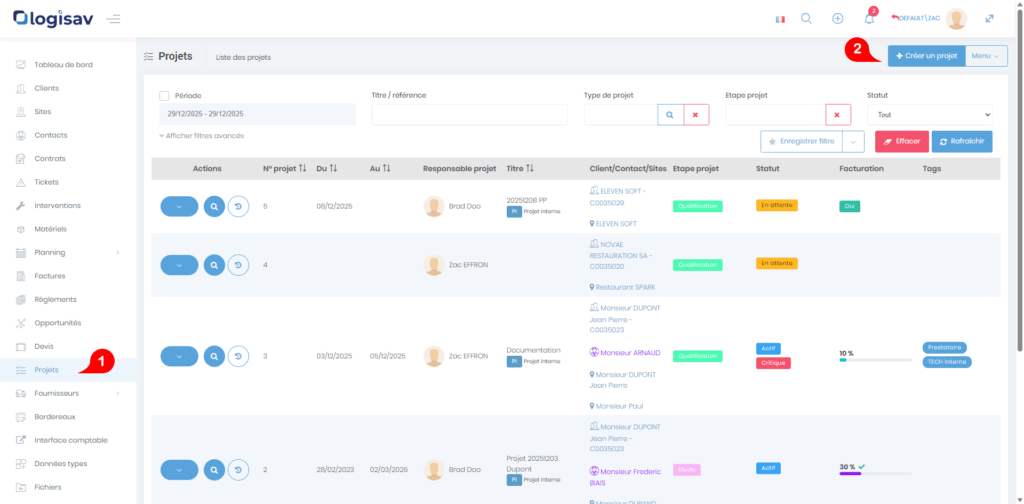
Task: Click the Créer un projet button
Action: [x=926, y=56]
